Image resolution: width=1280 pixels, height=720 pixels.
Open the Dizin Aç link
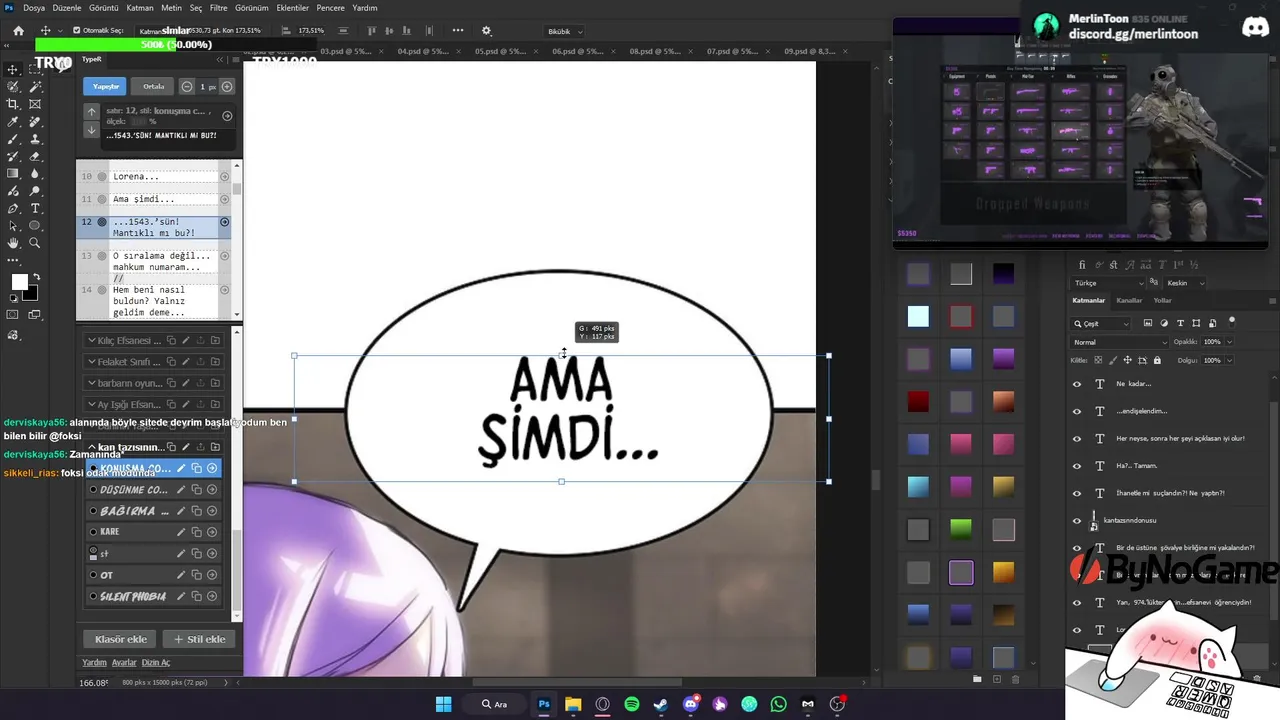(156, 662)
